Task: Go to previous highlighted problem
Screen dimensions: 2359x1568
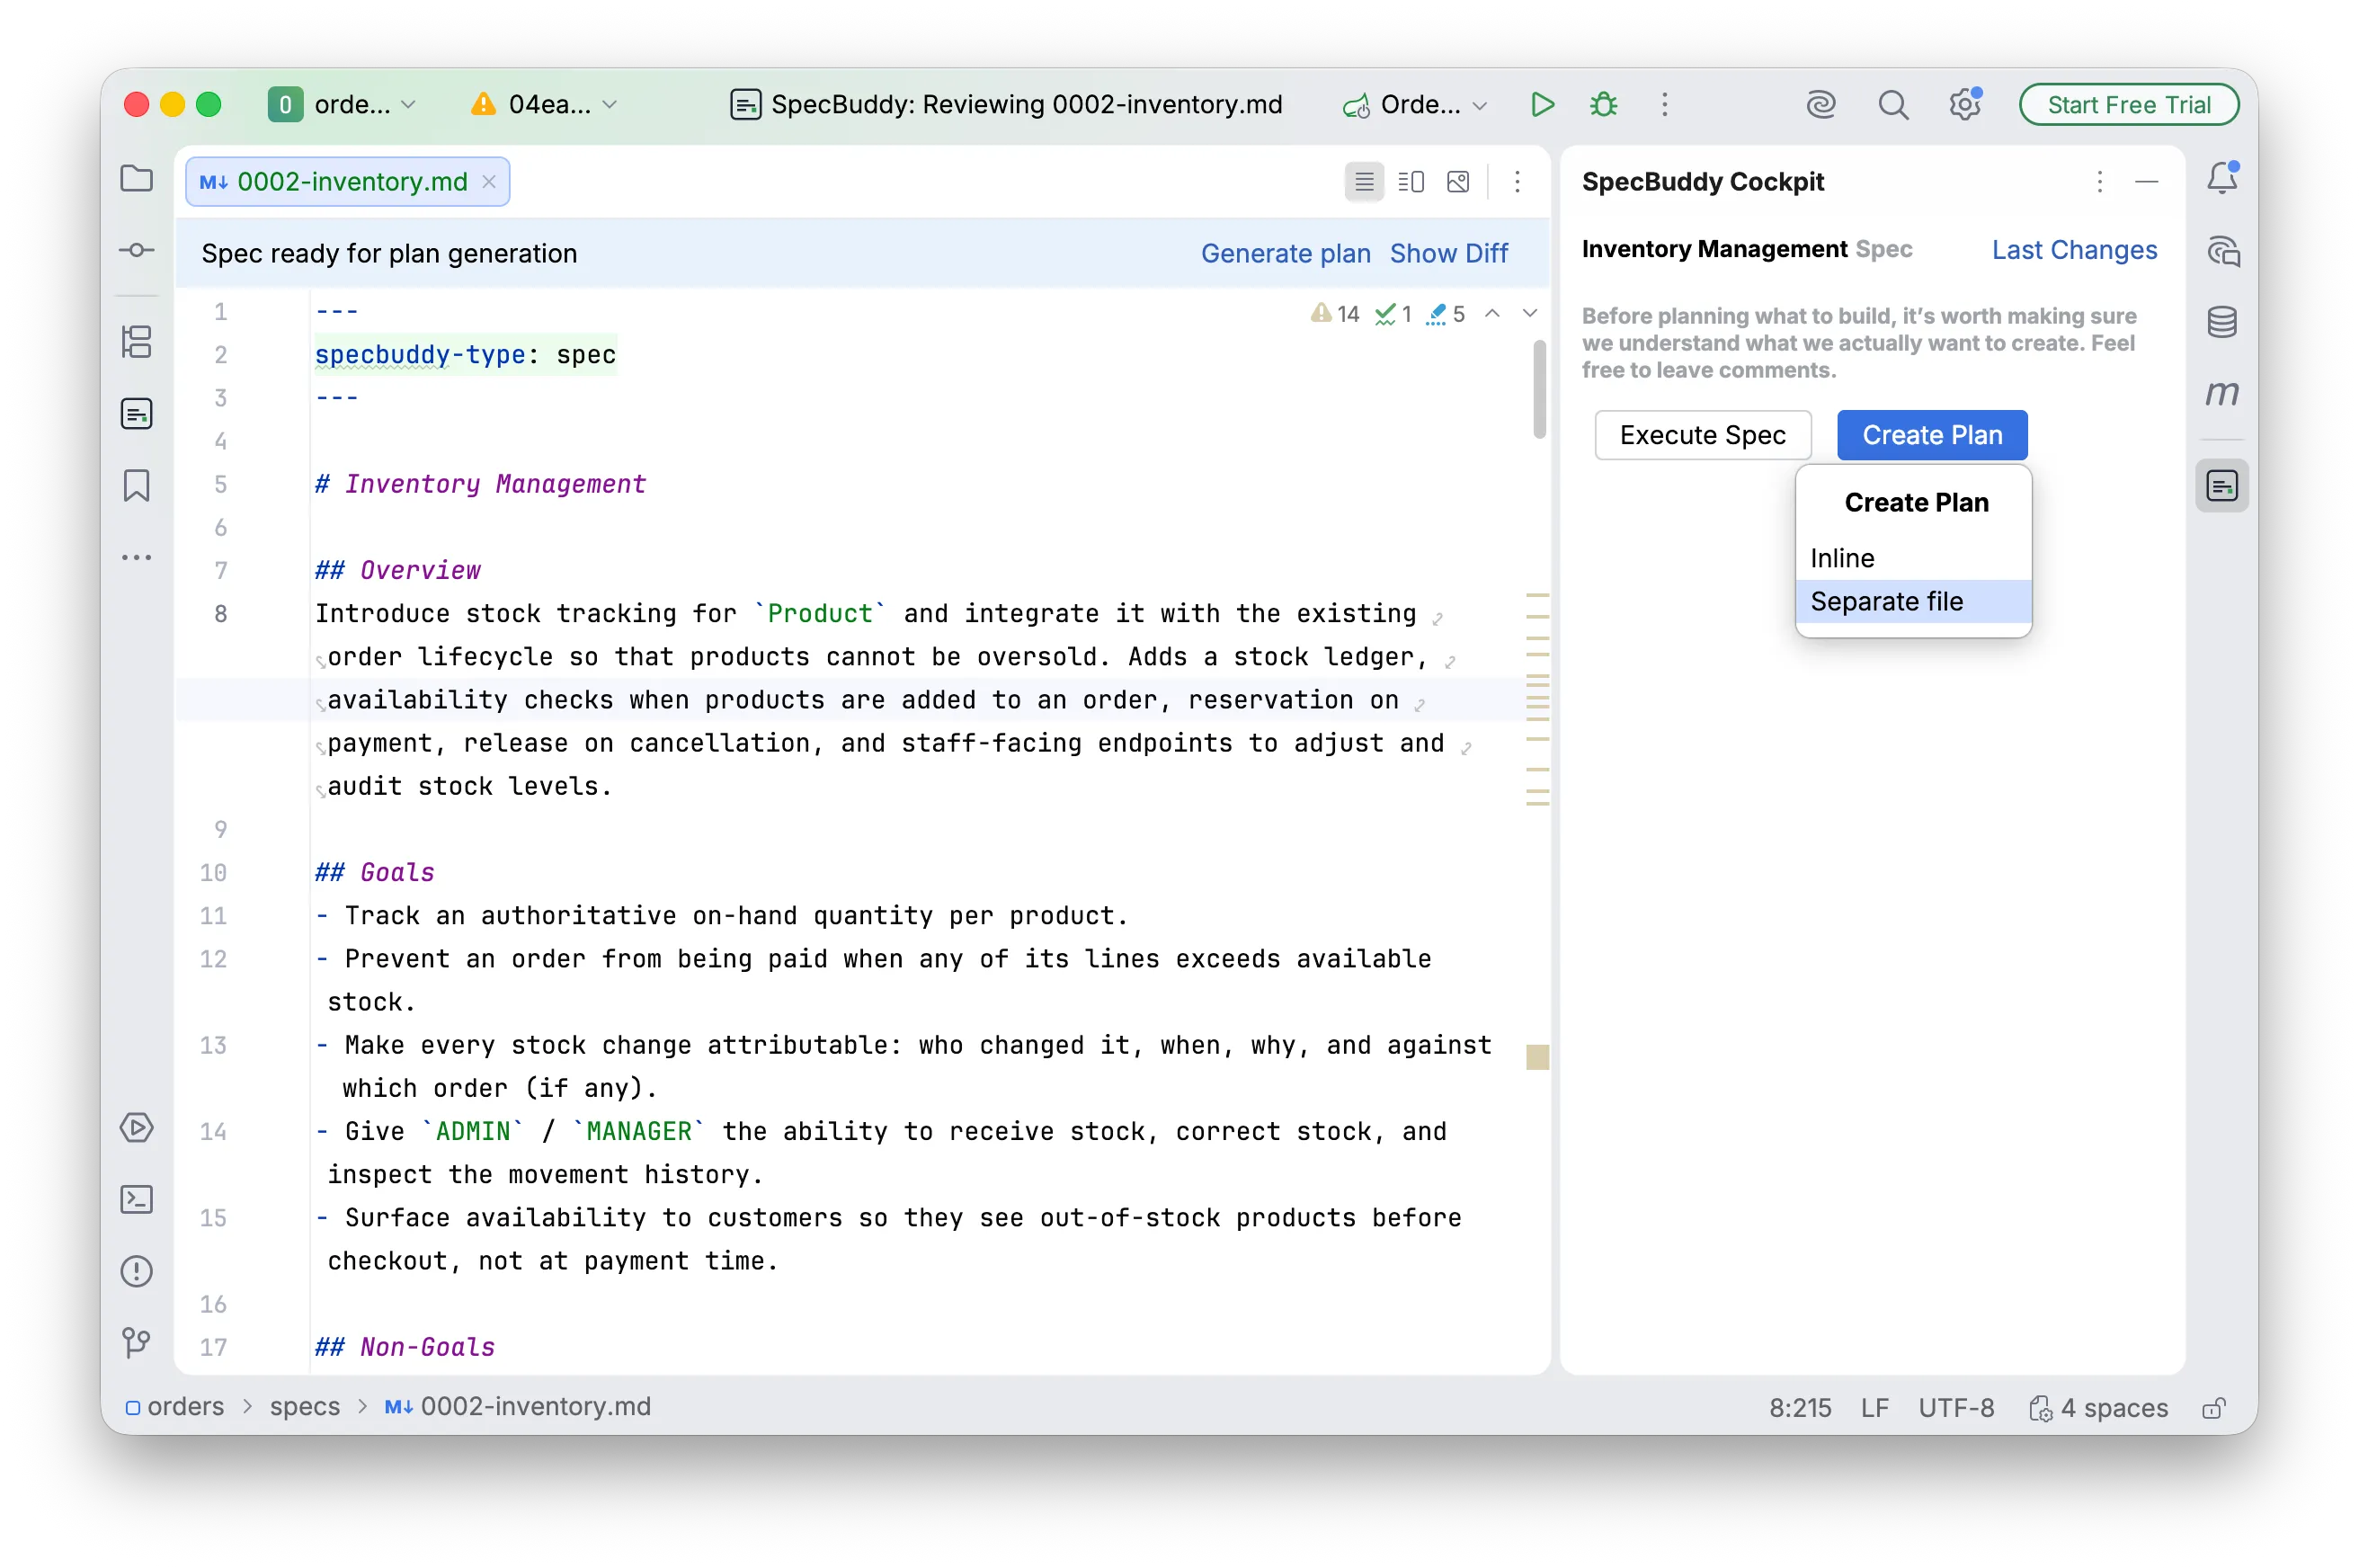Action: click(x=1492, y=314)
